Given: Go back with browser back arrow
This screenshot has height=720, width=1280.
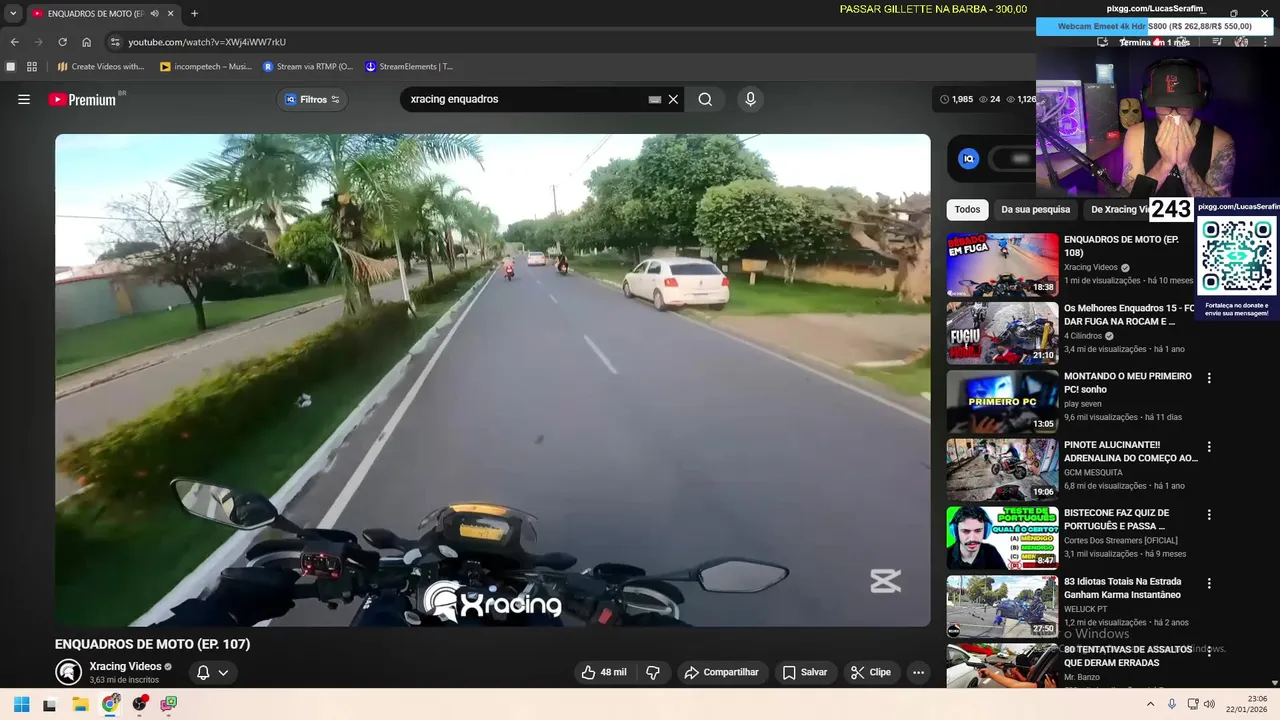Looking at the screenshot, I should [14, 42].
